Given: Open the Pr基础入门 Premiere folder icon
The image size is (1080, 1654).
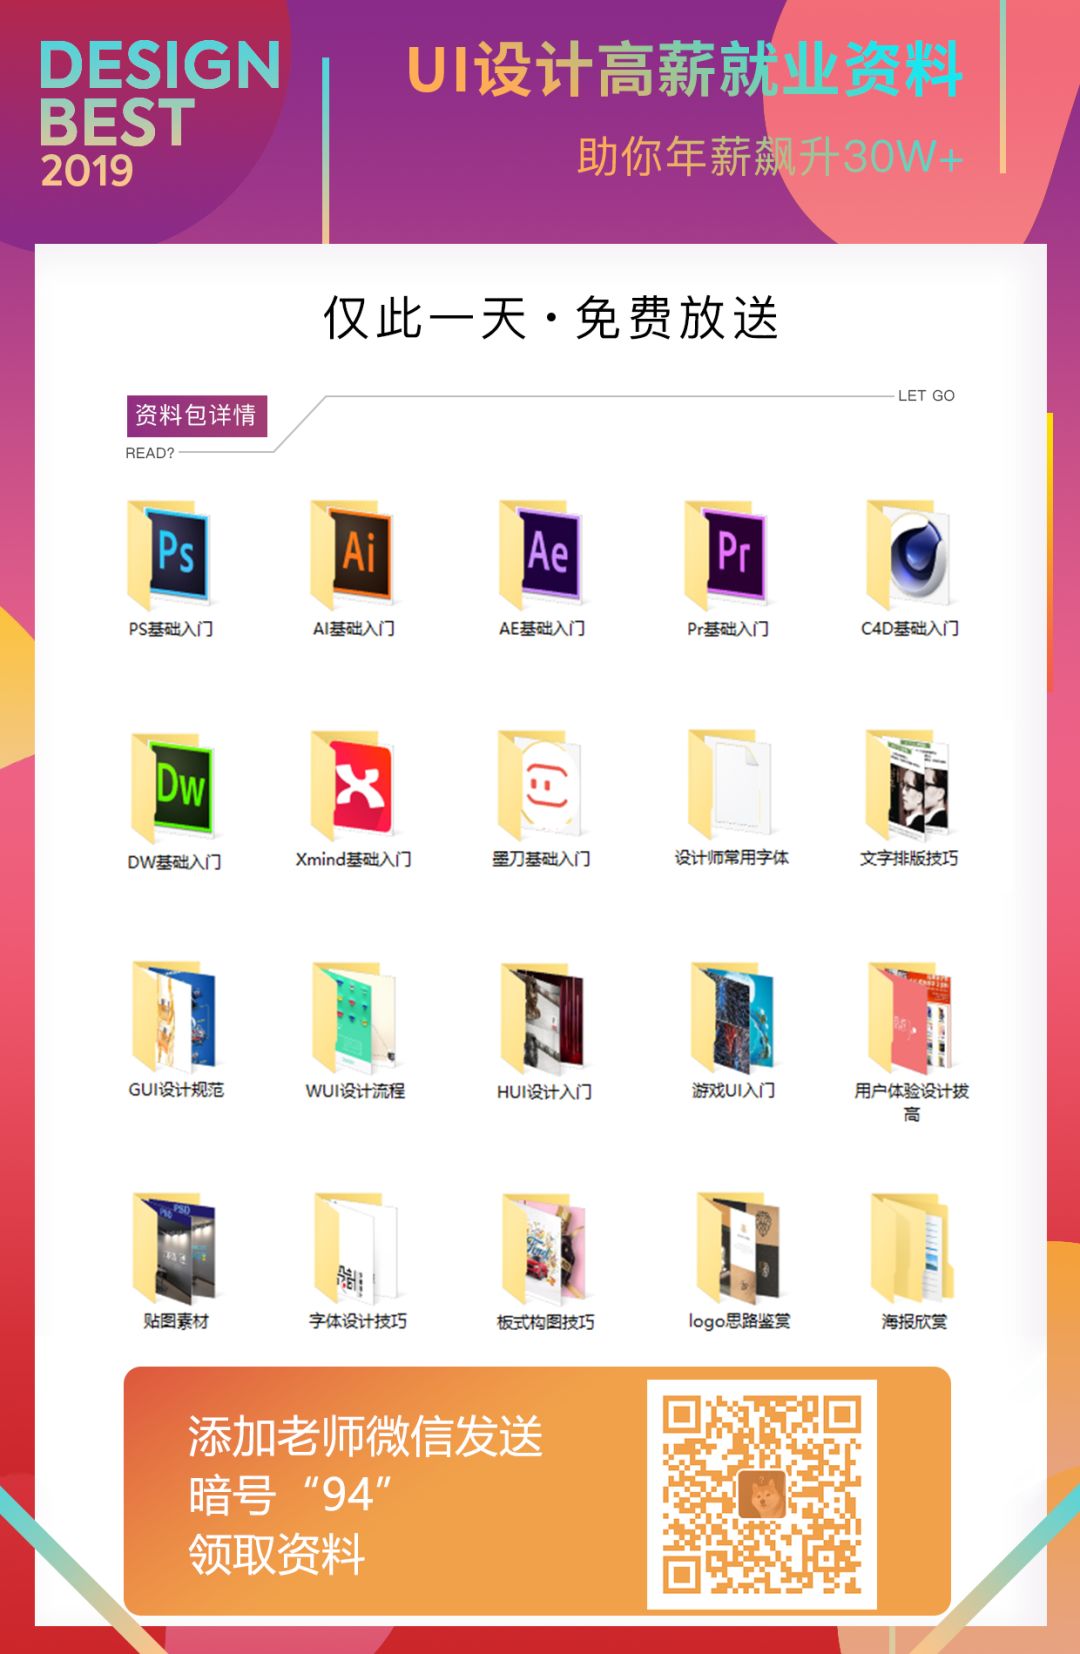Looking at the screenshot, I should tap(726, 555).
